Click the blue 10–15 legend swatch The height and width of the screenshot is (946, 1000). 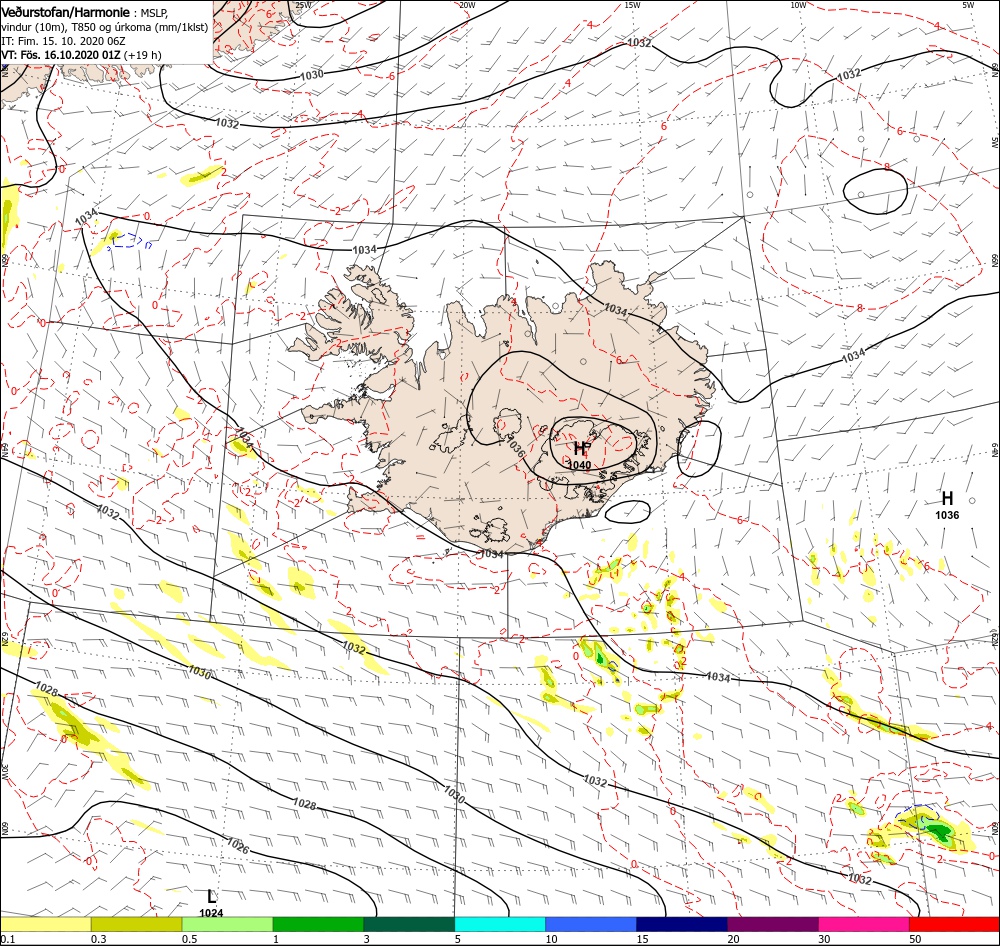point(591,924)
